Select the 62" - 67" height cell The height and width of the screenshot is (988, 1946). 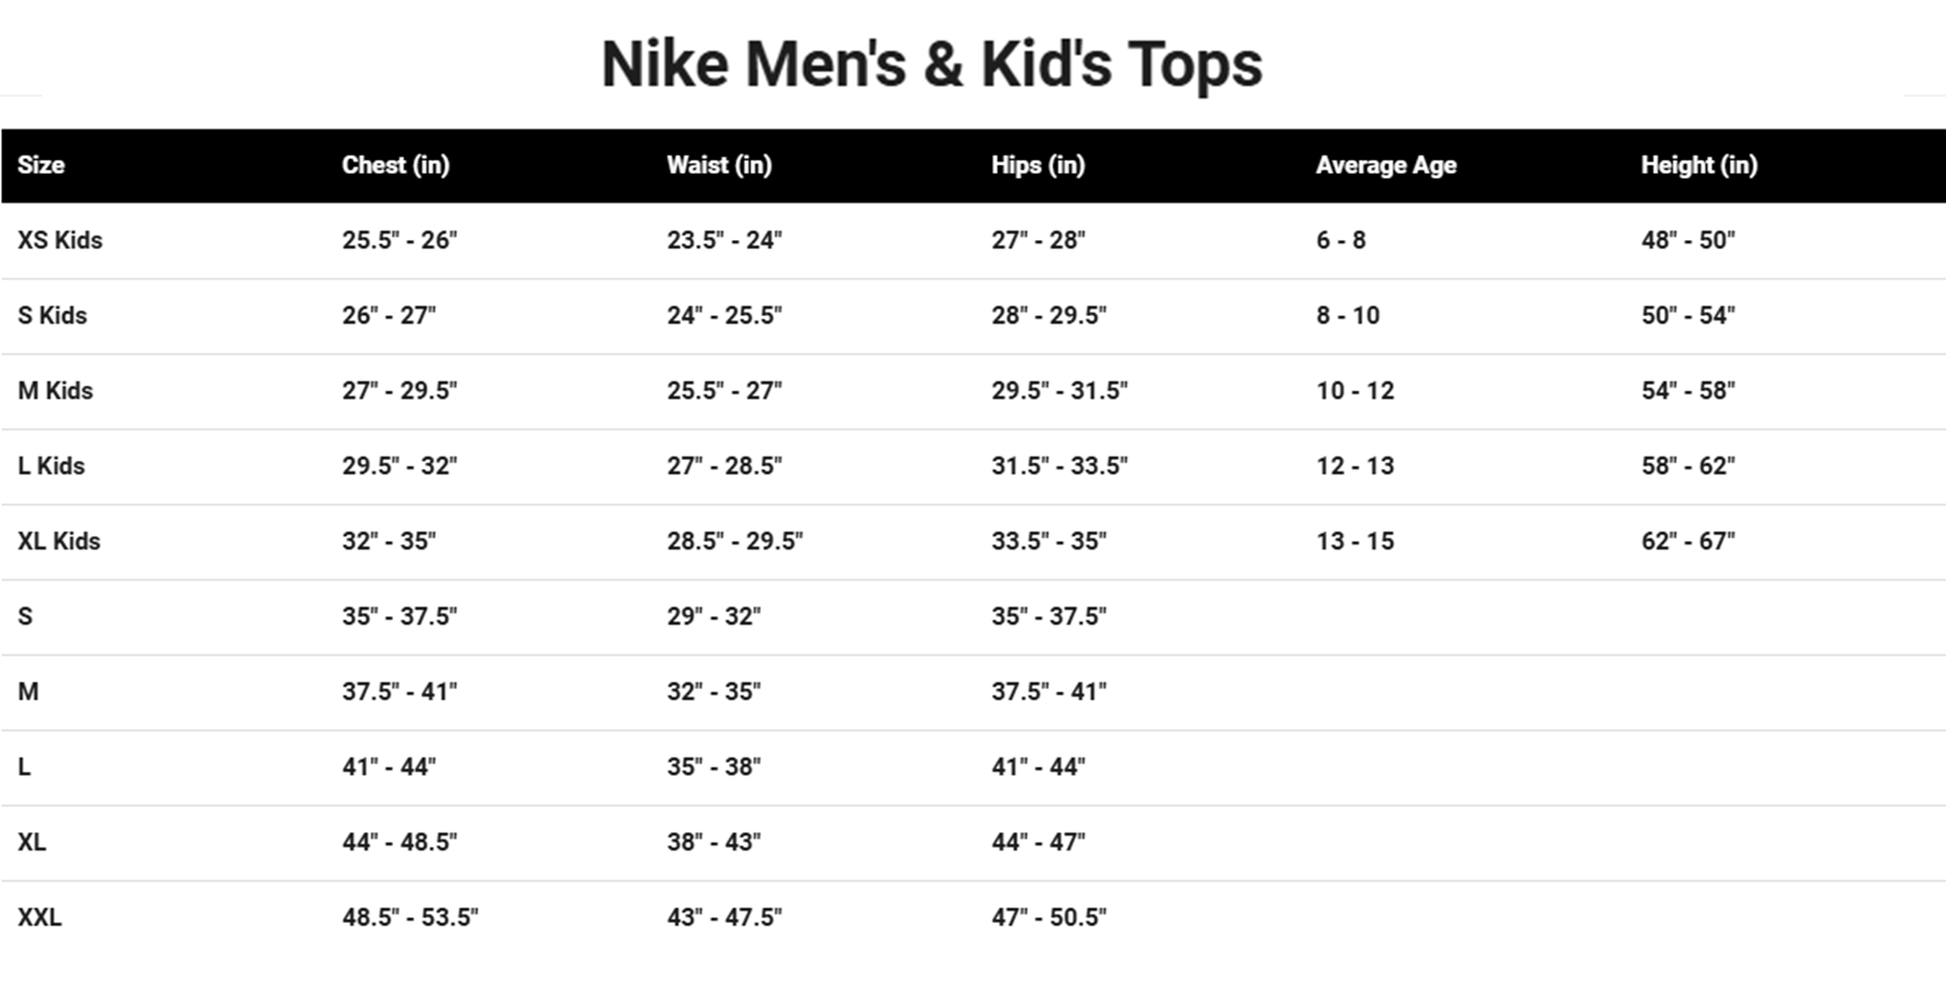[x=1687, y=541]
